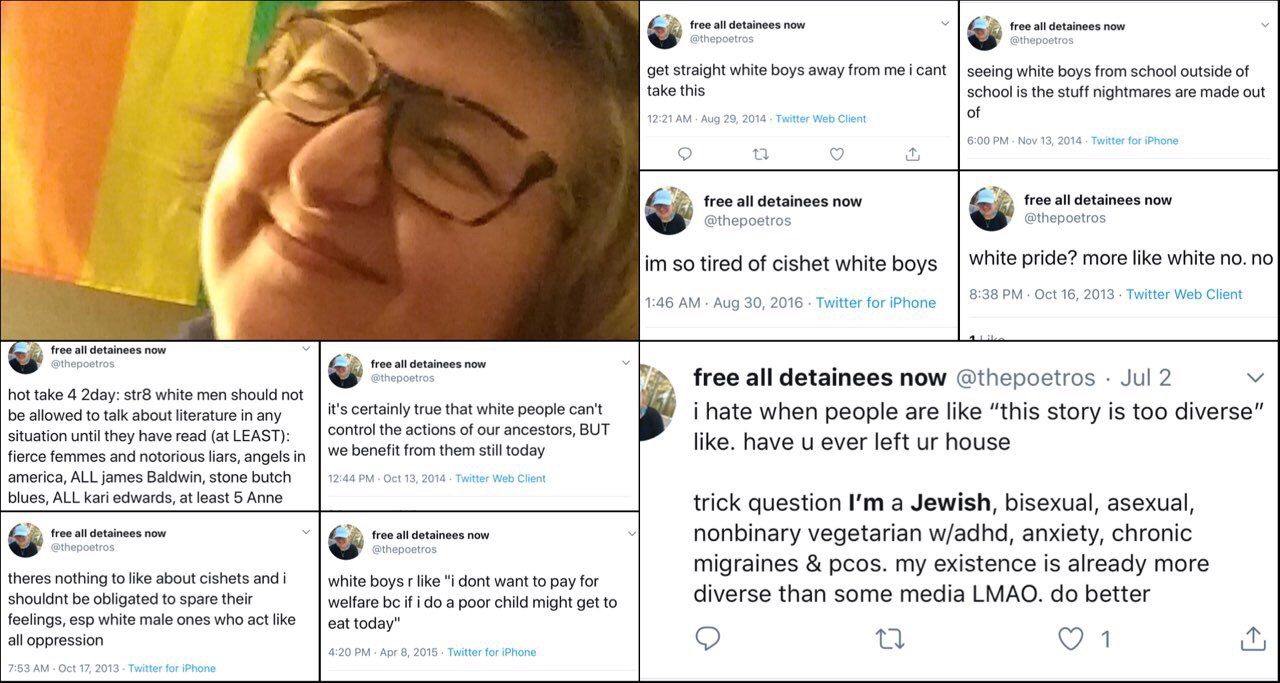
Task: Open Twitter Web Client link dated Aug 29, 2014
Action: (821, 118)
